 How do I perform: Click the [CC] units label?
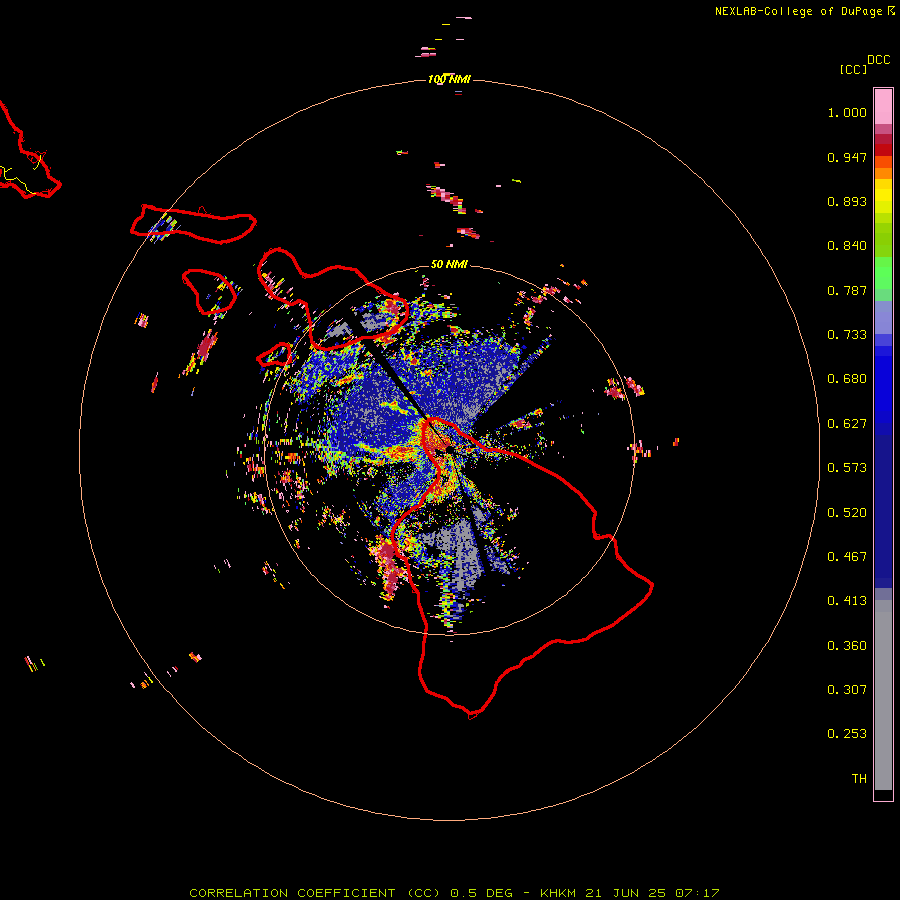853,69
